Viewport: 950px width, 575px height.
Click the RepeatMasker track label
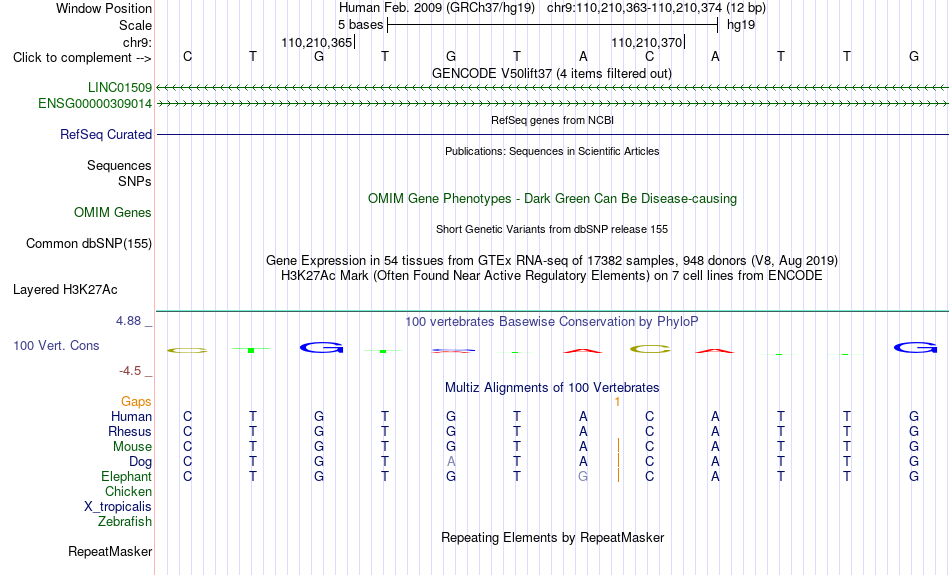[x=110, y=551]
